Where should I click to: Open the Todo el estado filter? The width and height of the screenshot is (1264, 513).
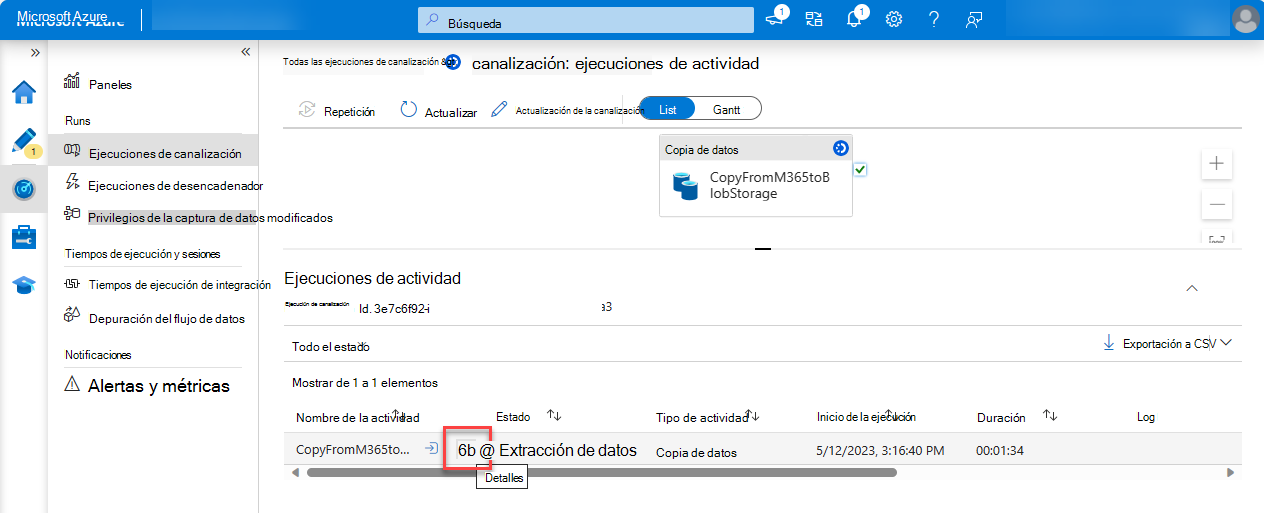click(331, 347)
